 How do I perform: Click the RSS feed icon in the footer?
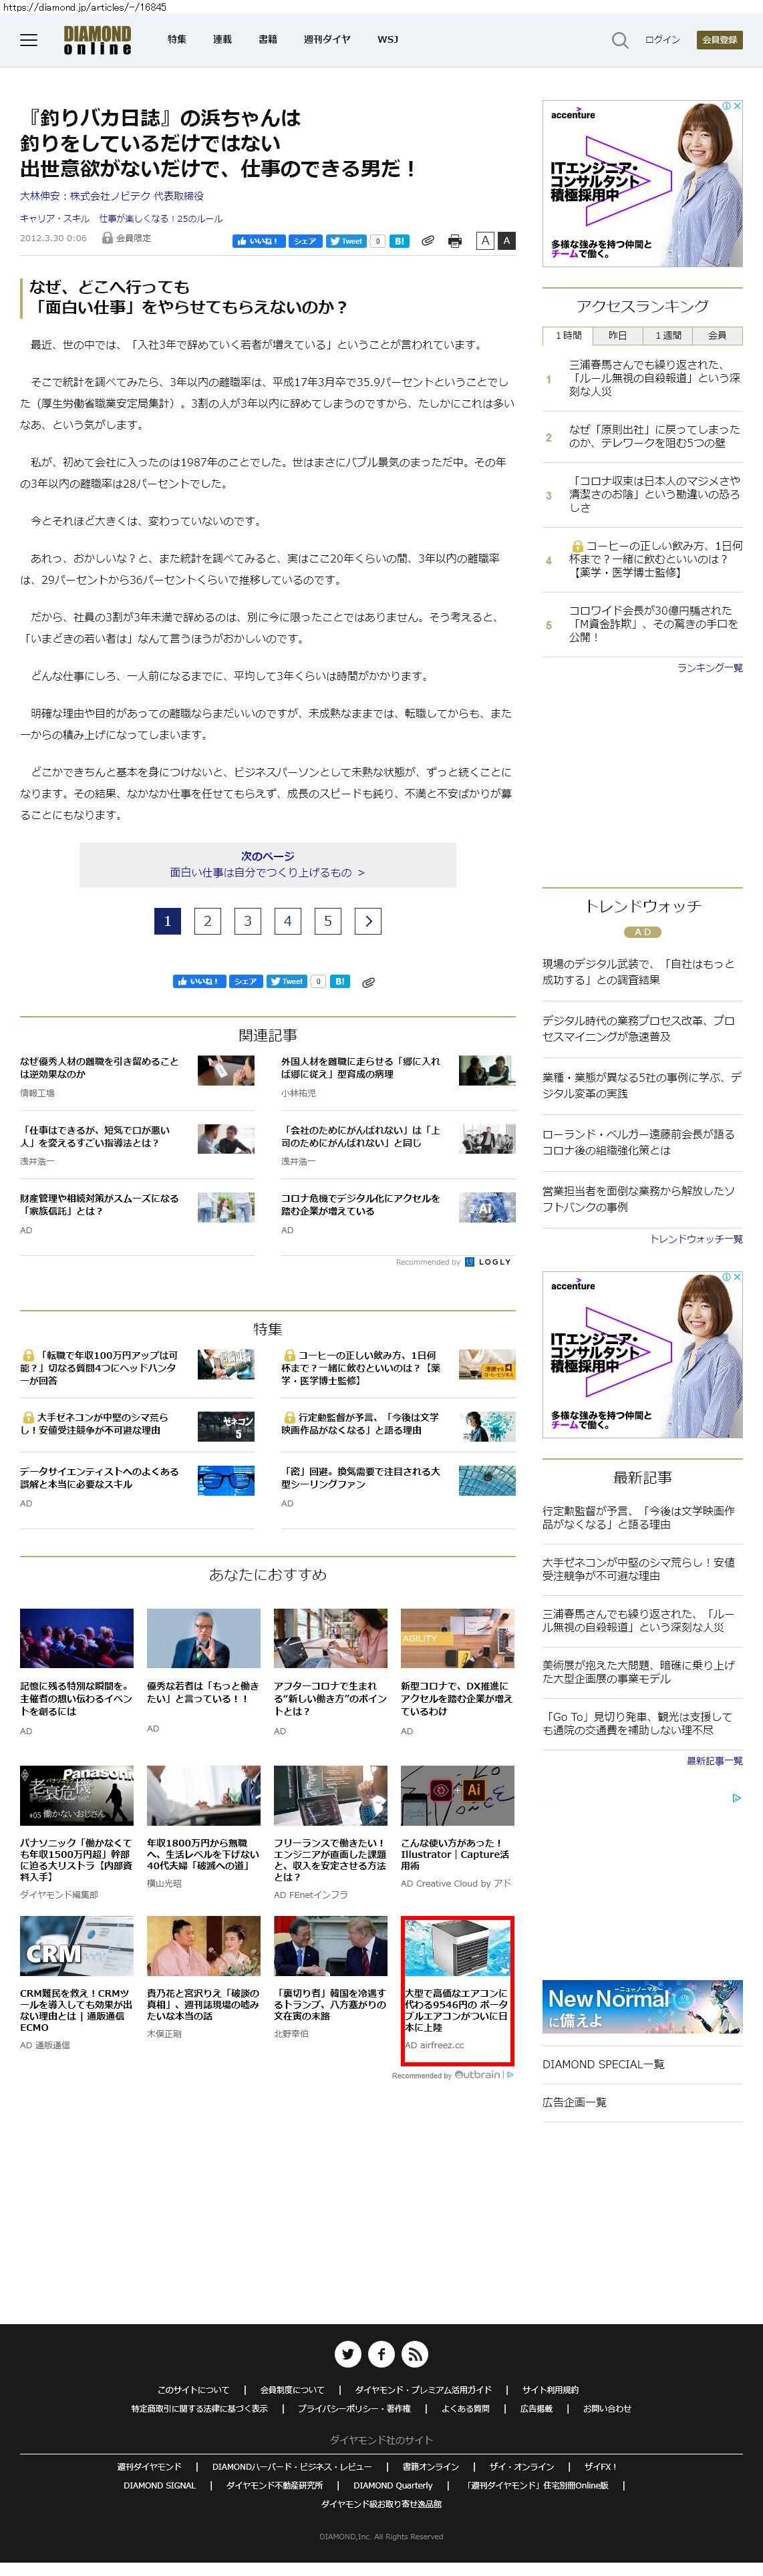(x=415, y=2353)
